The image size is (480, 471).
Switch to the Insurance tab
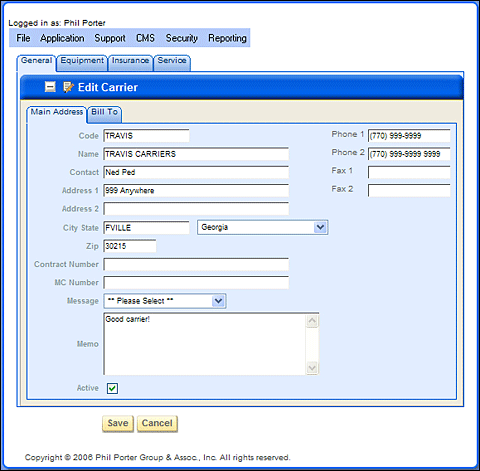(x=130, y=62)
